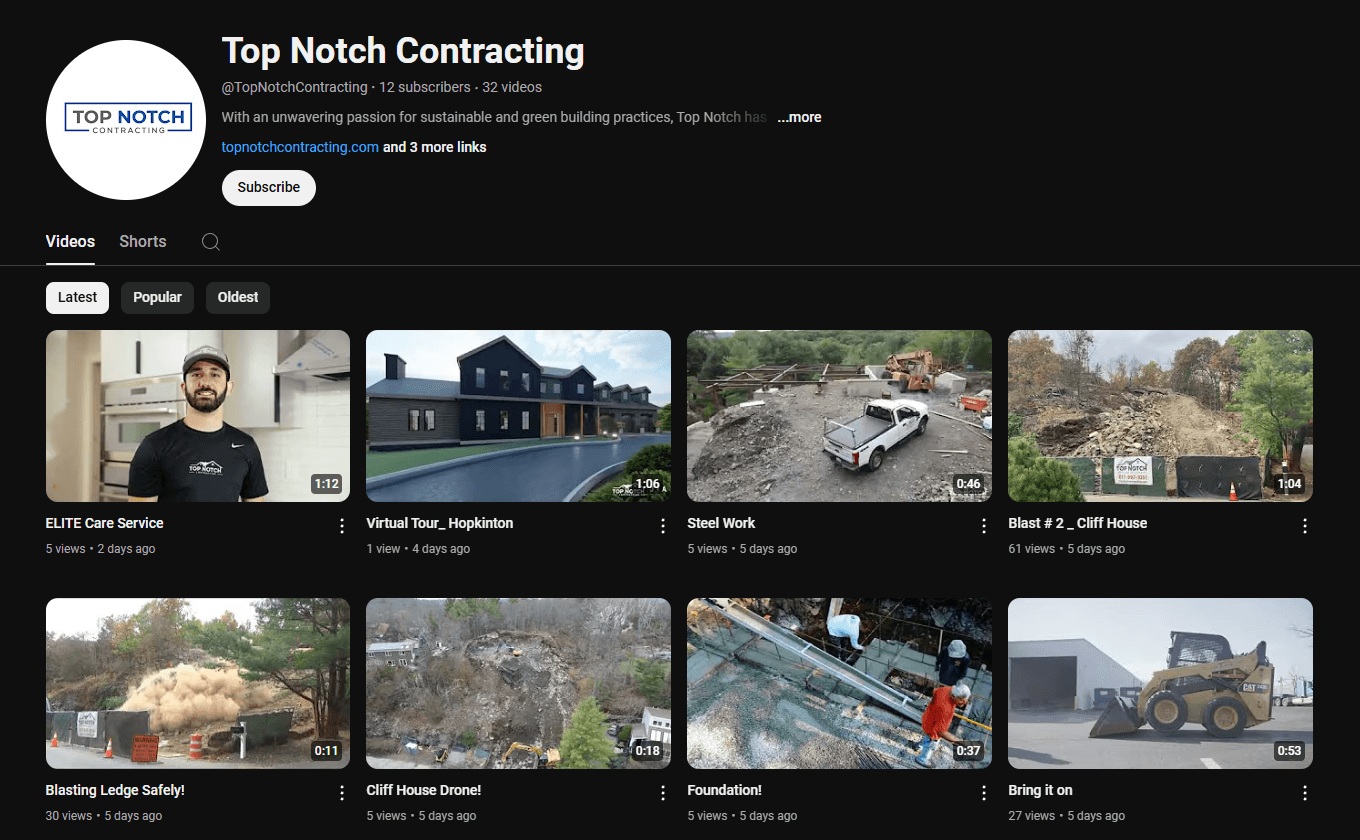Show the 'and 3 more links' list
Viewport: 1360px width, 840px height.
(435, 147)
